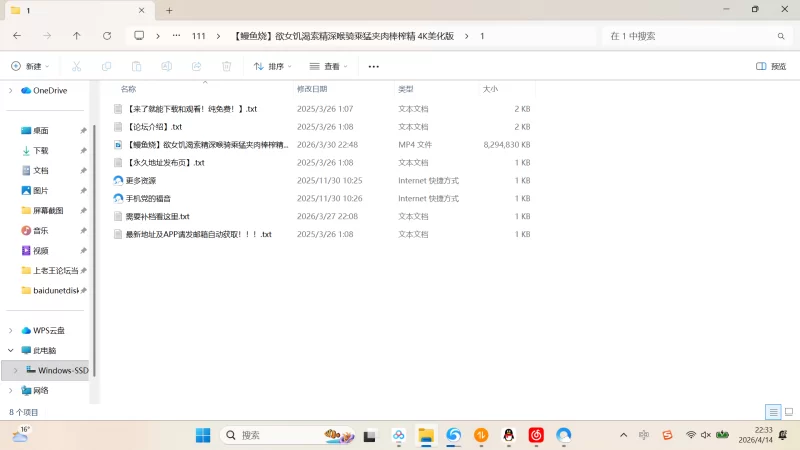
Task: Open a new tab with the plus button
Action: coord(169,10)
